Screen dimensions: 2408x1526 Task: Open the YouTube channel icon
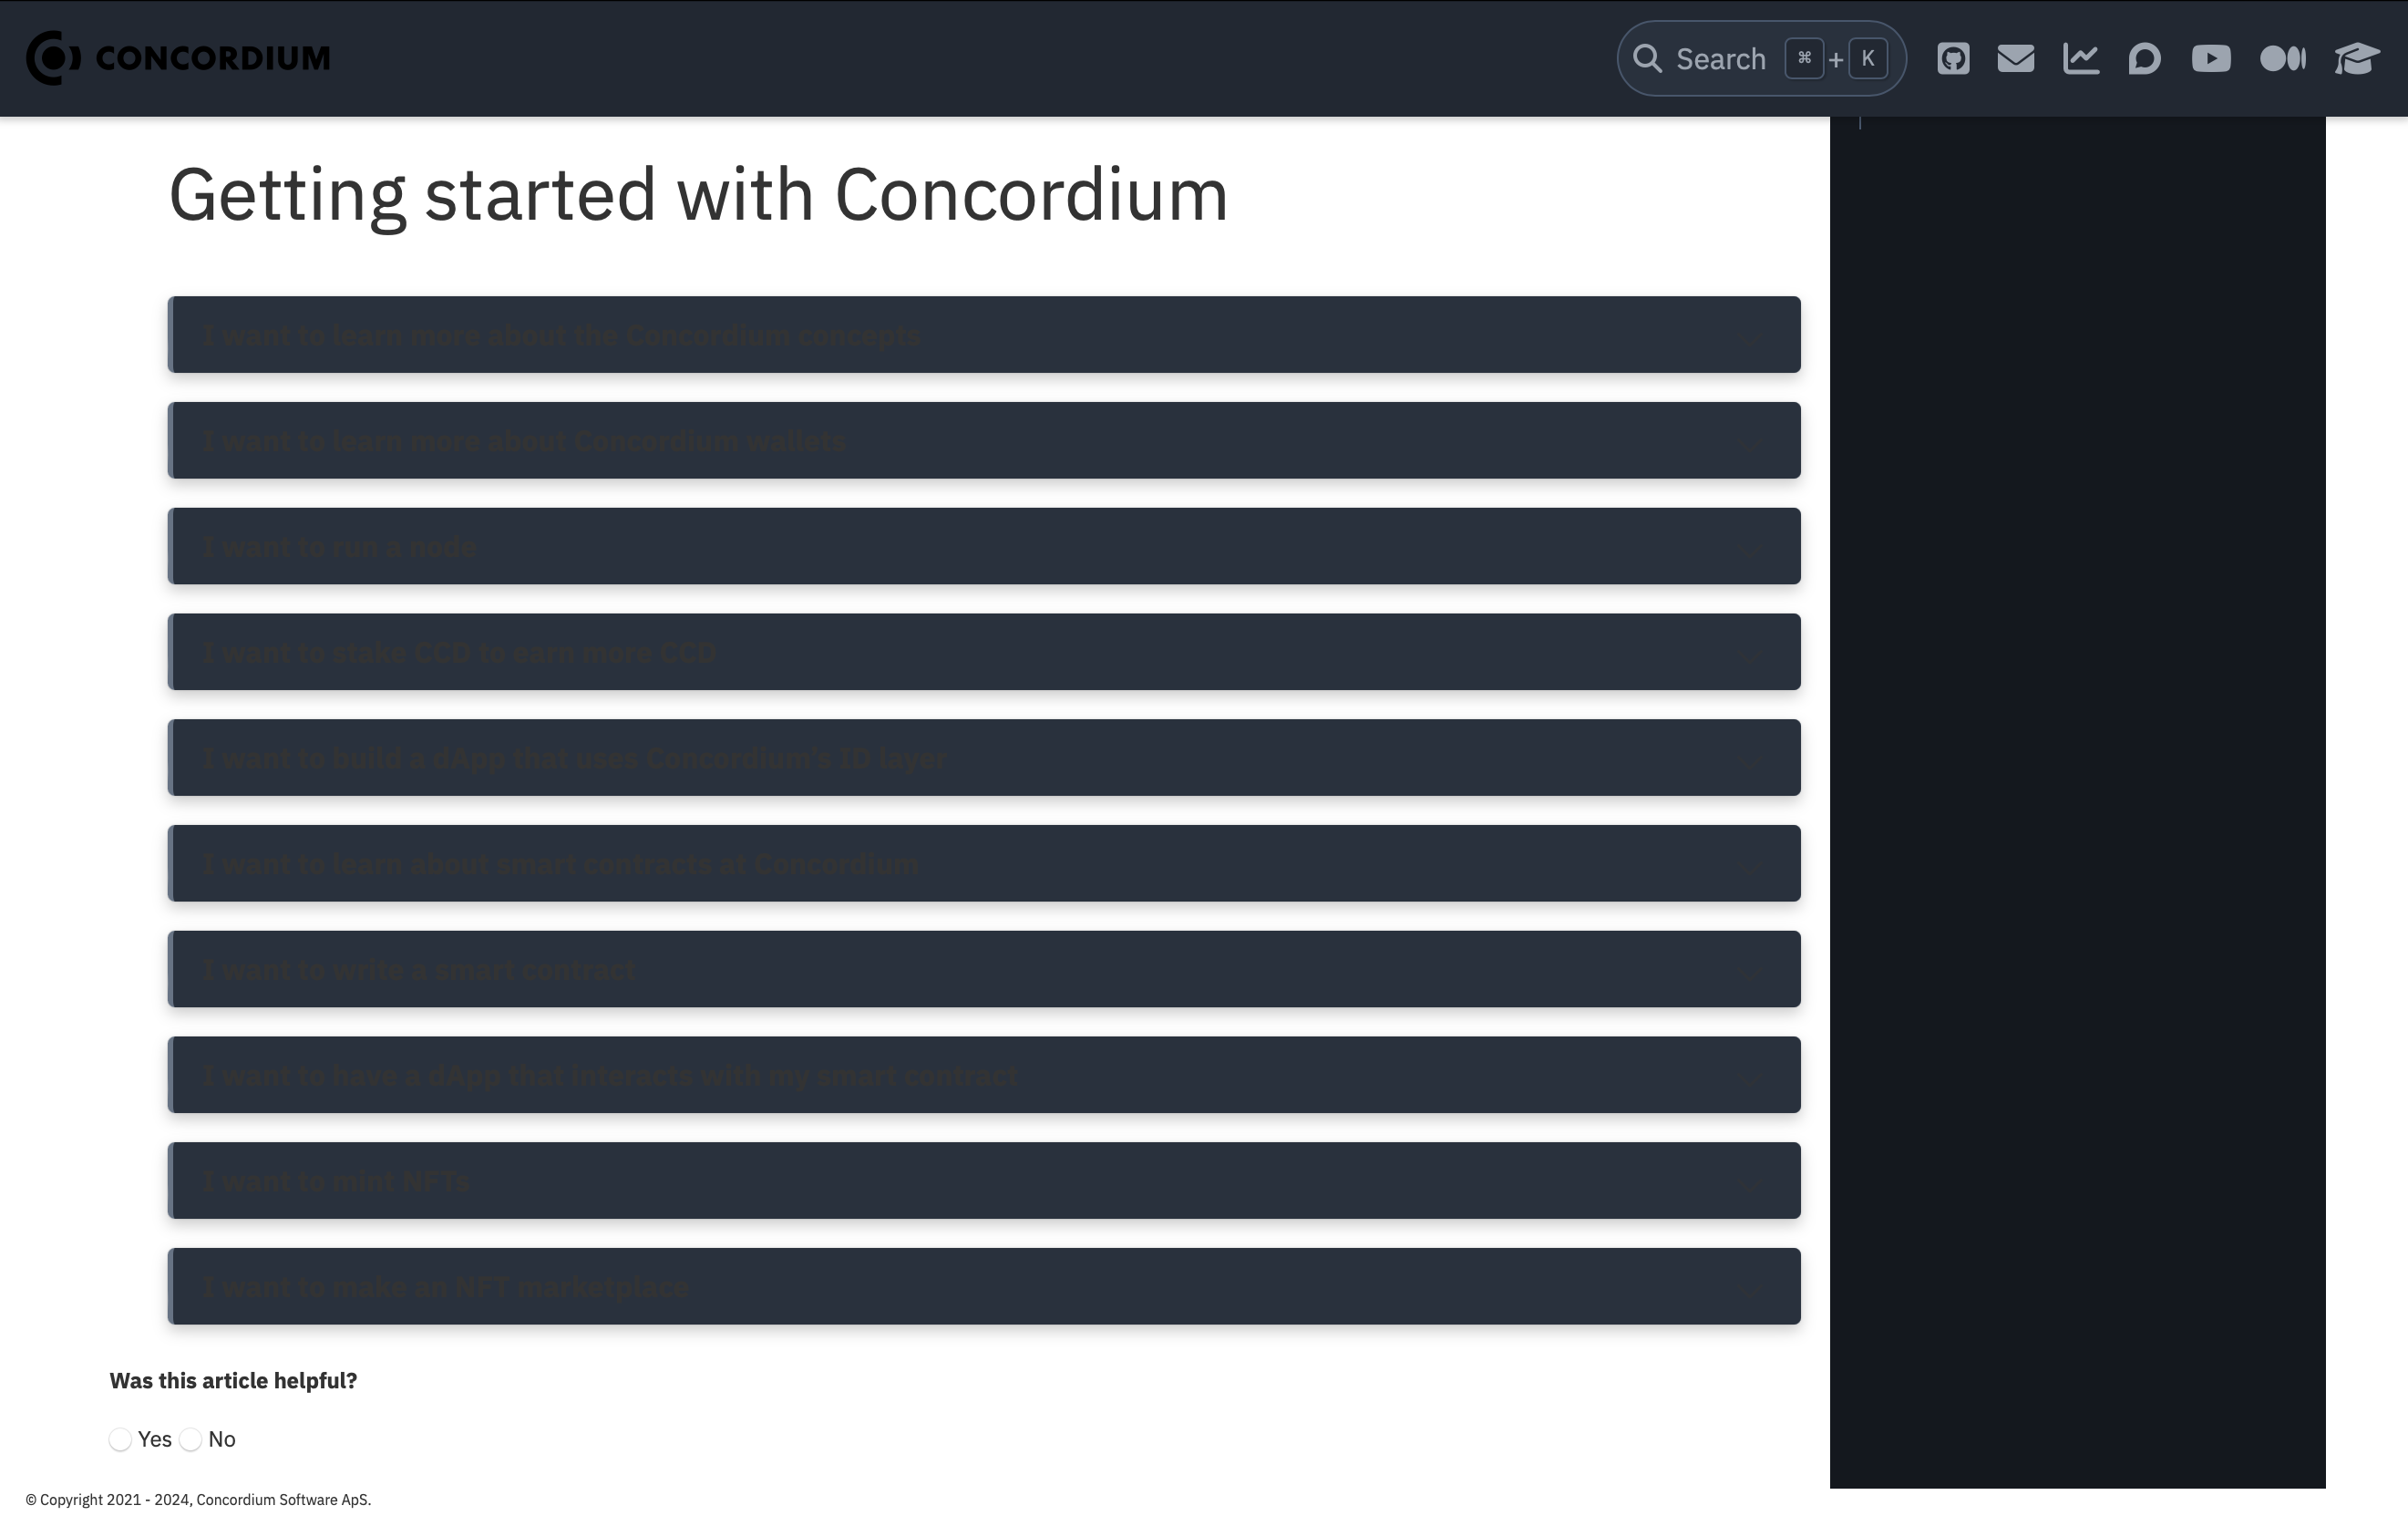pos(2210,59)
